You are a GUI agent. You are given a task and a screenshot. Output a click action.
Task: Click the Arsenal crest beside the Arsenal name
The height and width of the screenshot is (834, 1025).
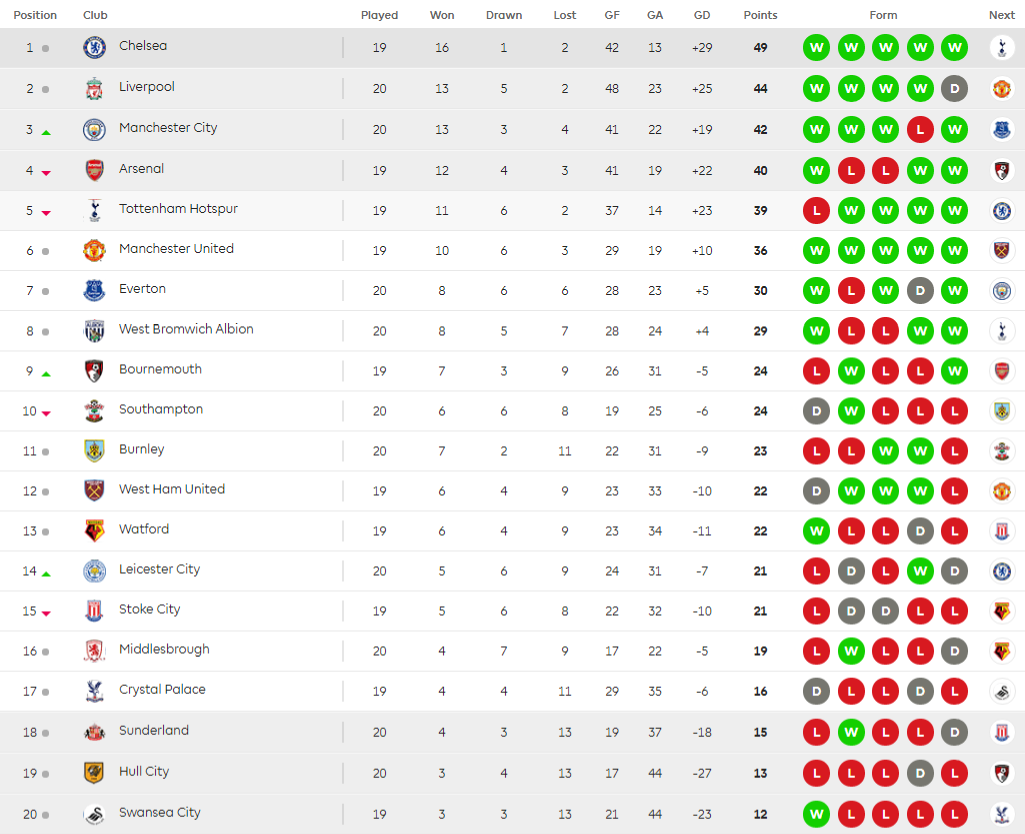(94, 170)
